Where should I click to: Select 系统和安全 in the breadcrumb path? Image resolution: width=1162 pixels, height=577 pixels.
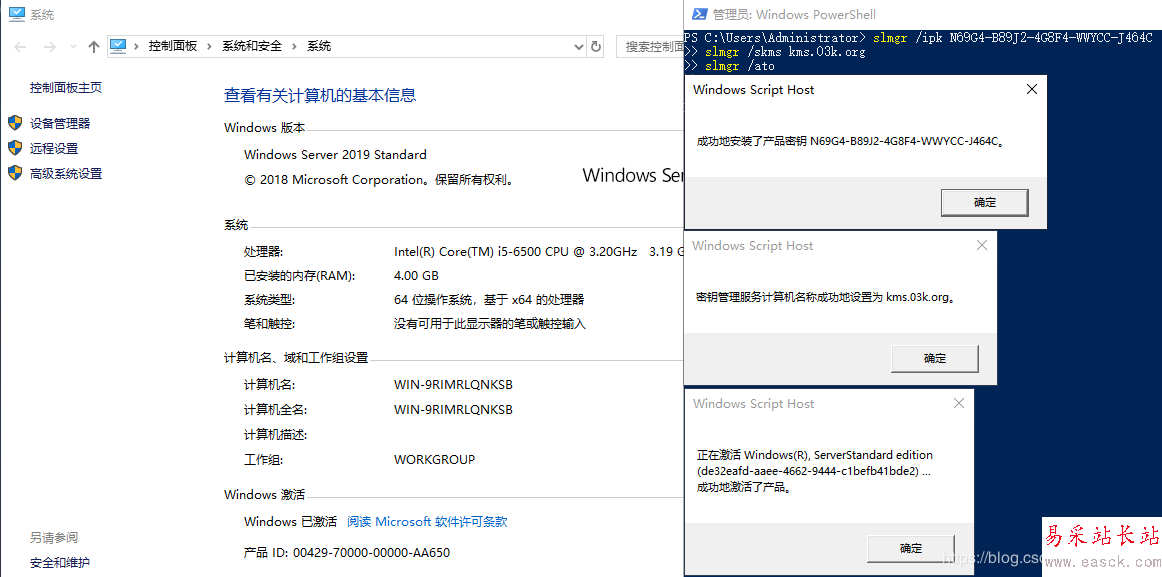[x=252, y=46]
